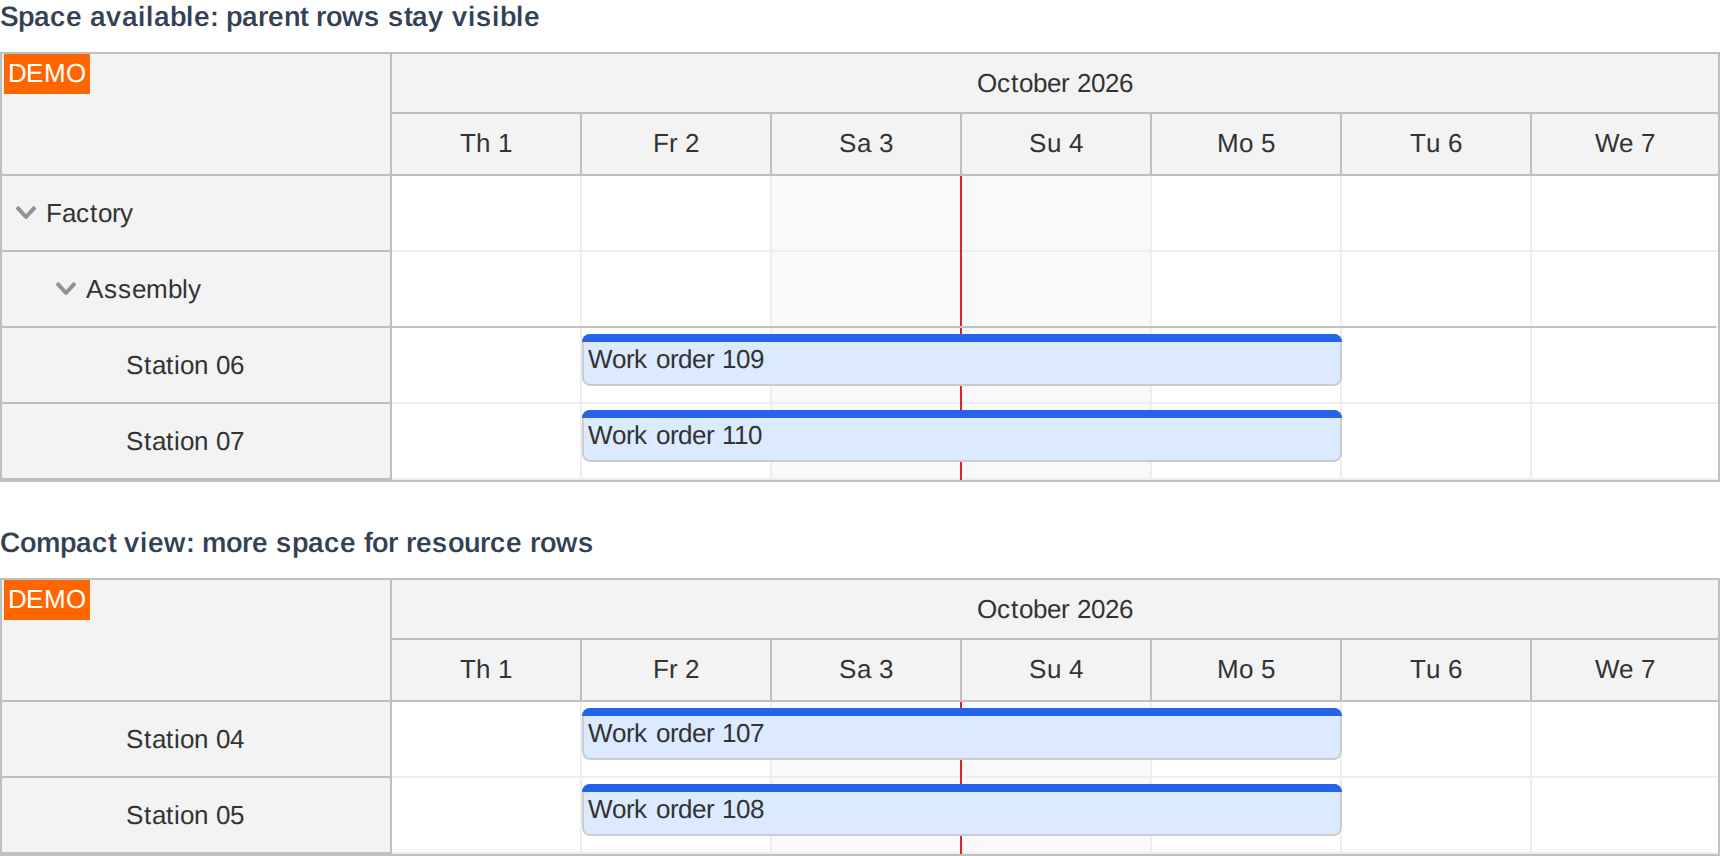Screen dimensions: 1720x856
Task: Collapse the Assembly group chevron
Action: pyautogui.click(x=66, y=289)
